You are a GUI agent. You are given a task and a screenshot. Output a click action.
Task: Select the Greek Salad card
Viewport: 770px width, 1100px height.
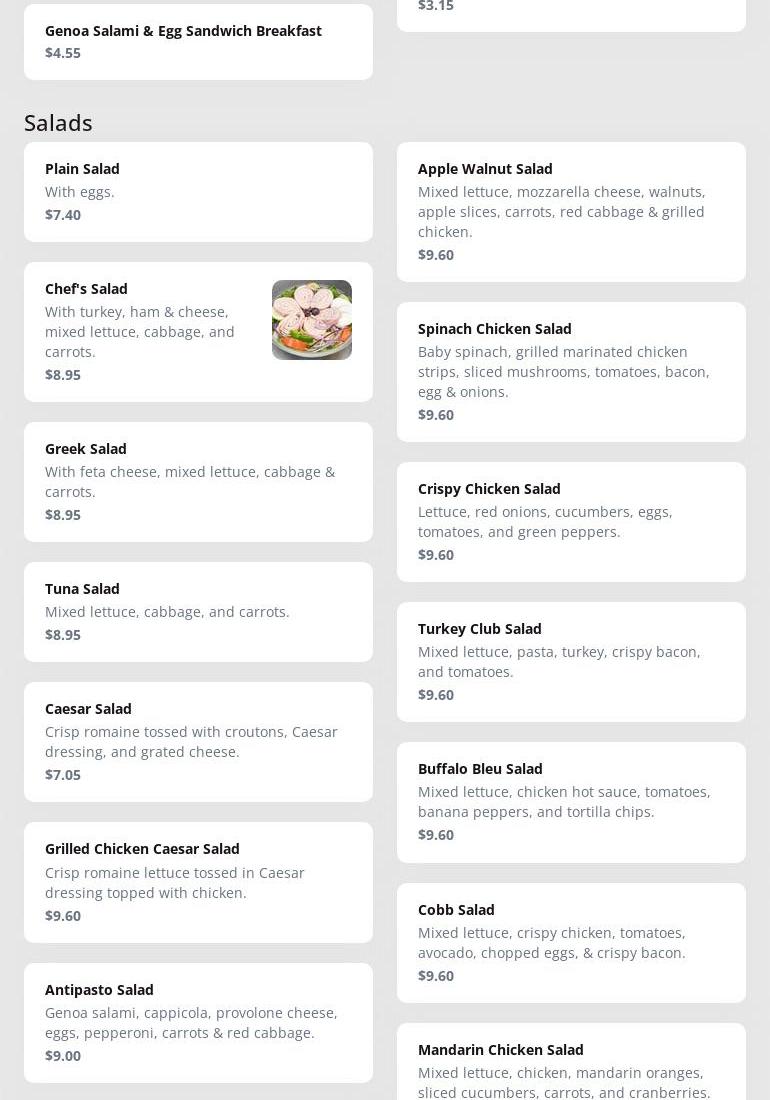(x=198, y=481)
